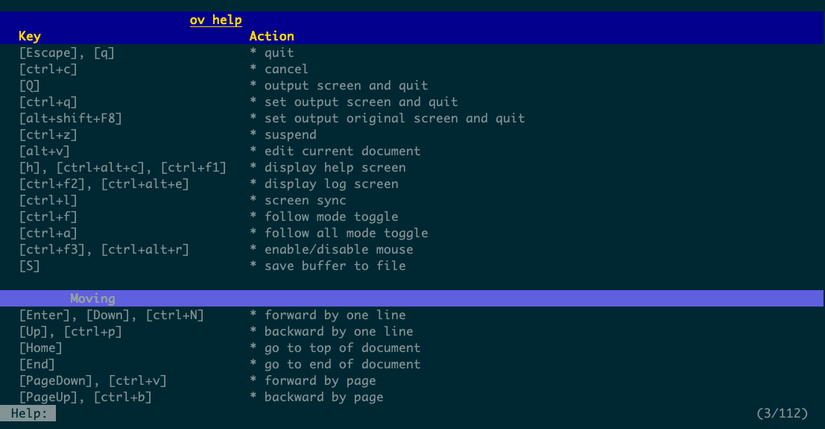The image size is (825, 429).
Task: Click 'enable/disable mouse' action line
Action: tap(338, 249)
